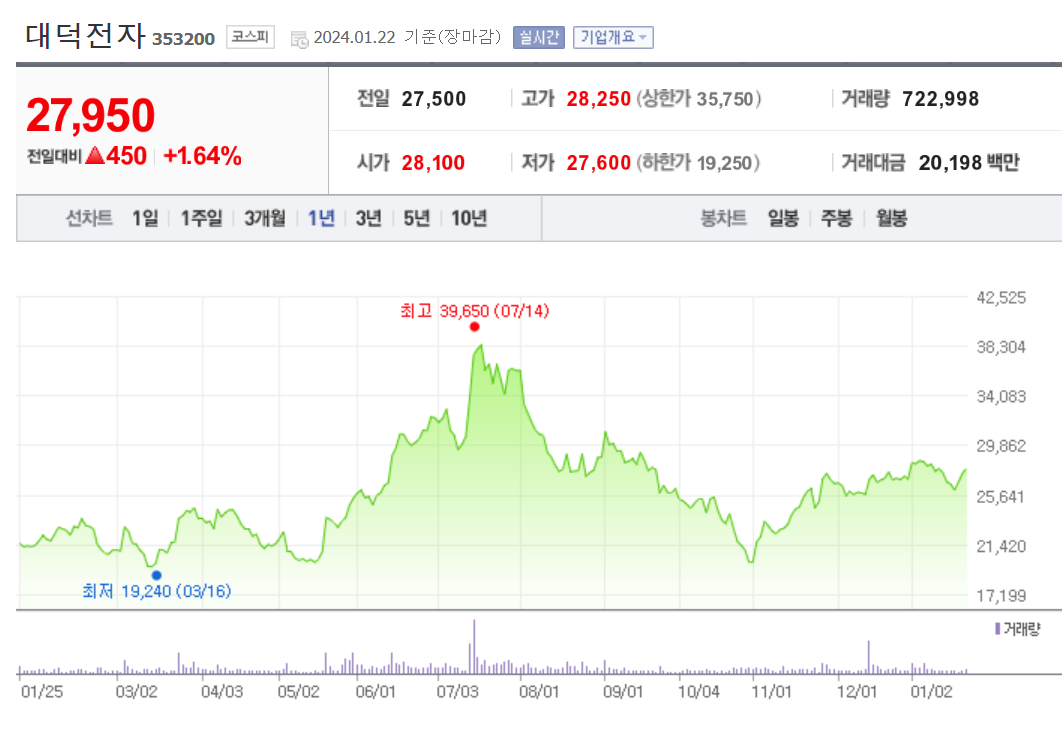The height and width of the screenshot is (732, 1062).
Task: Click the current price 27,950
Action: pyautogui.click(x=91, y=115)
